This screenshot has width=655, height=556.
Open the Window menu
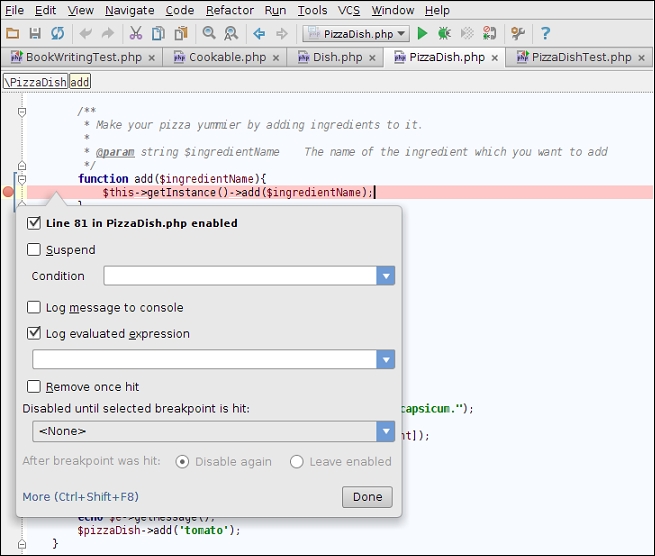[x=393, y=10]
